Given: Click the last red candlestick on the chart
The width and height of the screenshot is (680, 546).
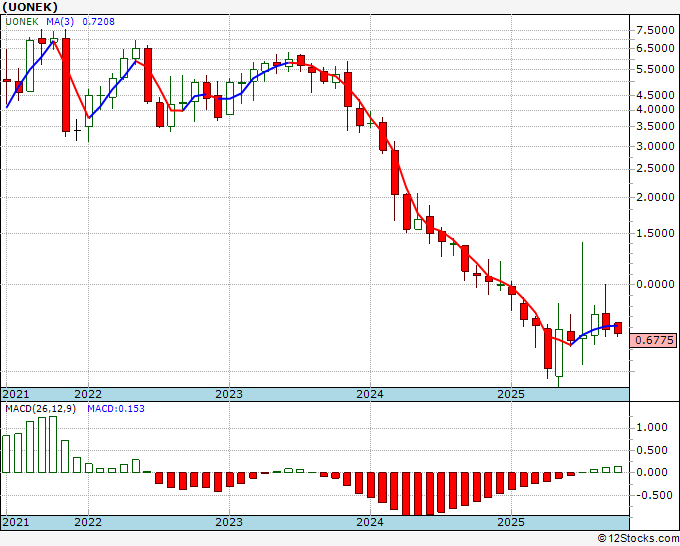Looking at the screenshot, I should click(618, 328).
